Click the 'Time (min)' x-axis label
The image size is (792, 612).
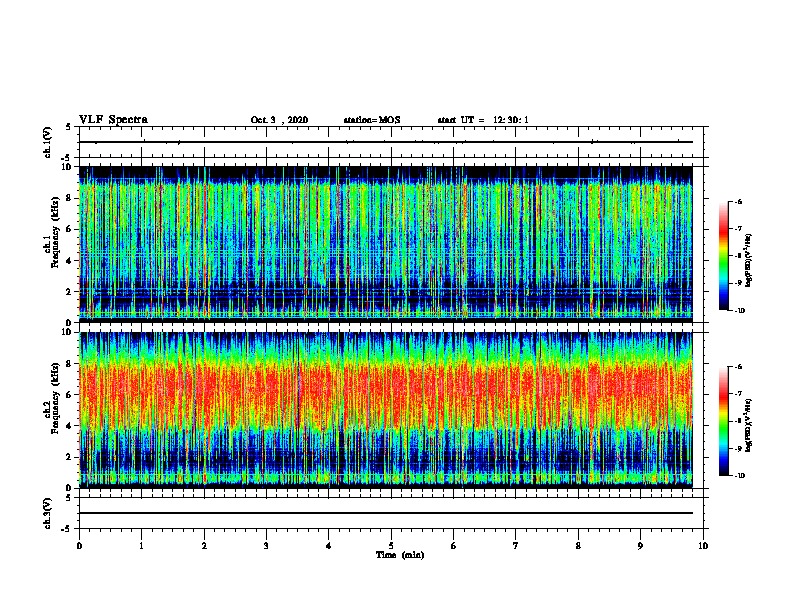pyautogui.click(x=400, y=555)
